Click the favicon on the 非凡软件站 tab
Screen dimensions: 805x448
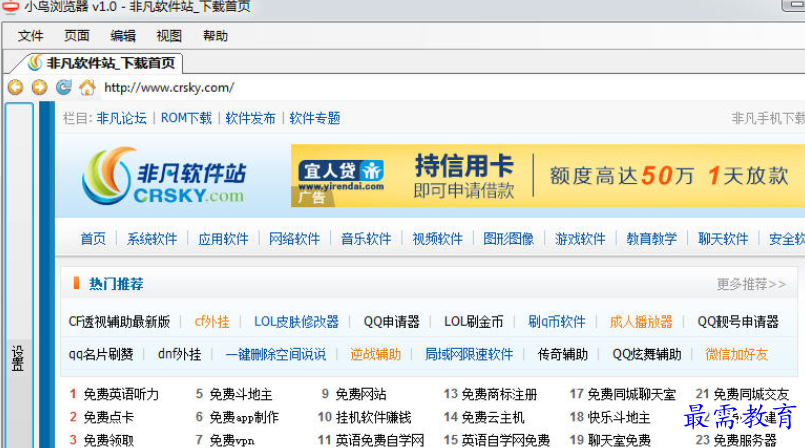click(x=35, y=63)
